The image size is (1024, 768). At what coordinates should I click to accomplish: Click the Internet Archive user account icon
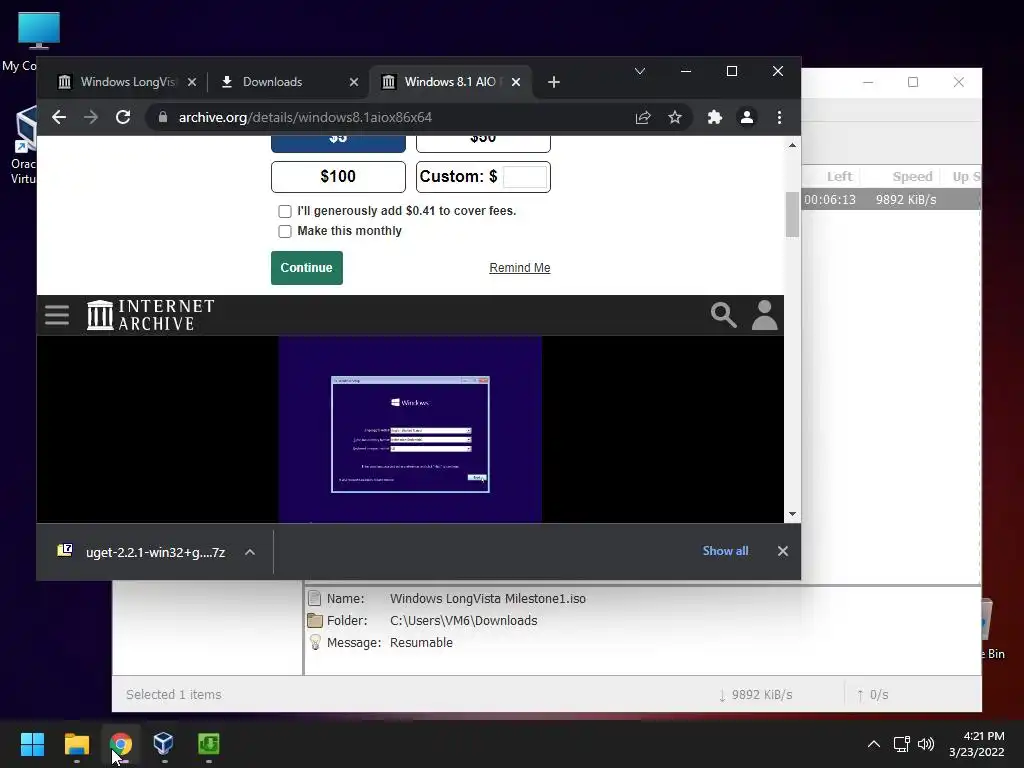click(x=764, y=315)
